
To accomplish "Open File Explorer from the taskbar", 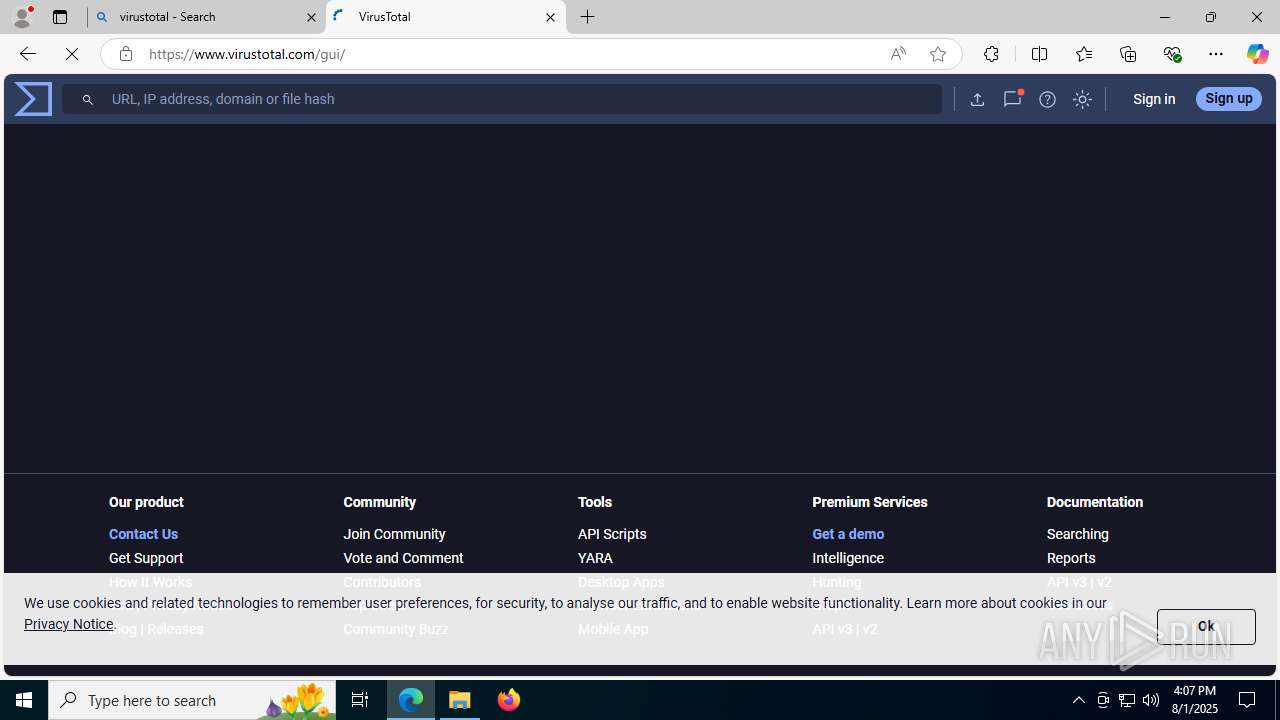I will click(x=460, y=700).
